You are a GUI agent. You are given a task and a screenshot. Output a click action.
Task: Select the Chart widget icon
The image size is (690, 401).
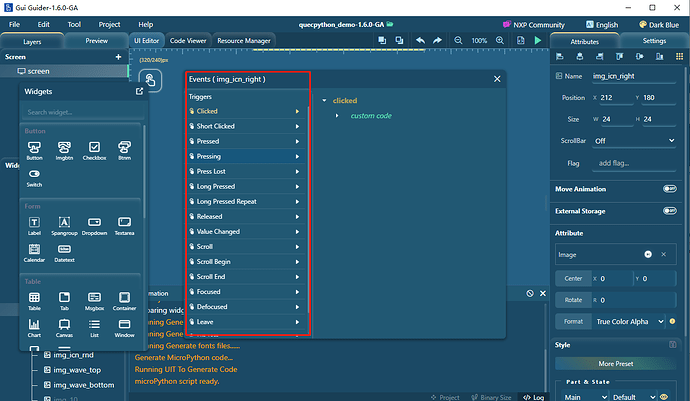(x=34, y=326)
